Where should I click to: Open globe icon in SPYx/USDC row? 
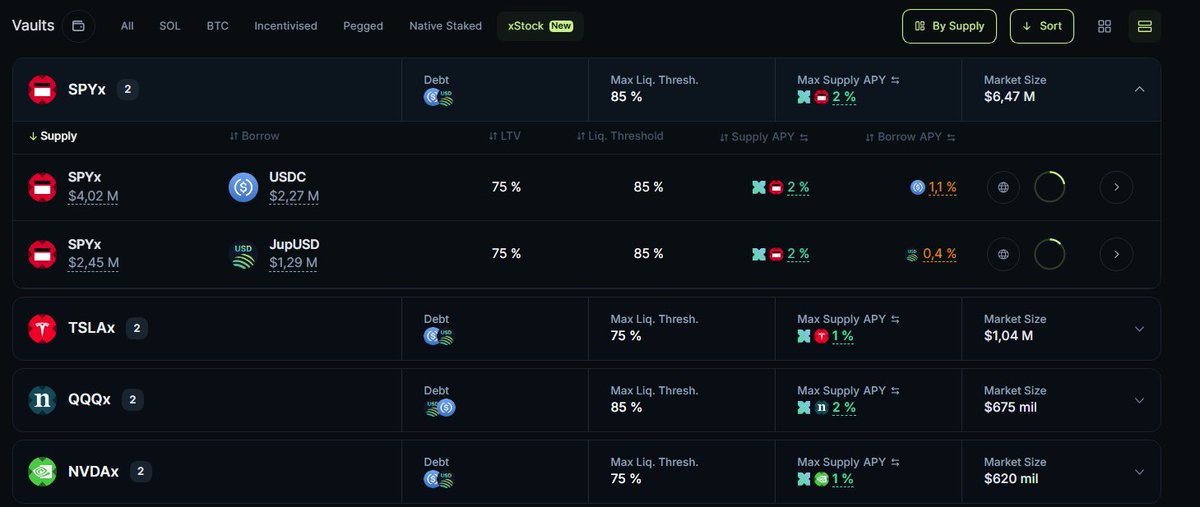coord(1003,187)
